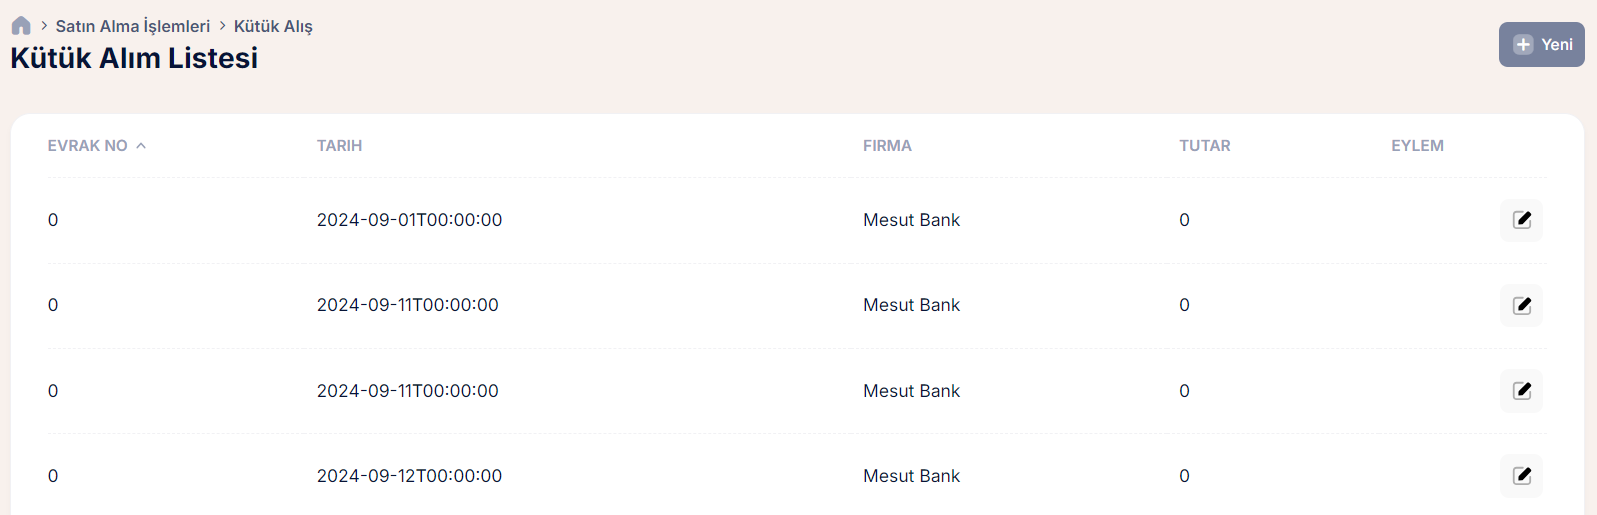
Task: Click the EYLEM column header
Action: pyautogui.click(x=1417, y=146)
